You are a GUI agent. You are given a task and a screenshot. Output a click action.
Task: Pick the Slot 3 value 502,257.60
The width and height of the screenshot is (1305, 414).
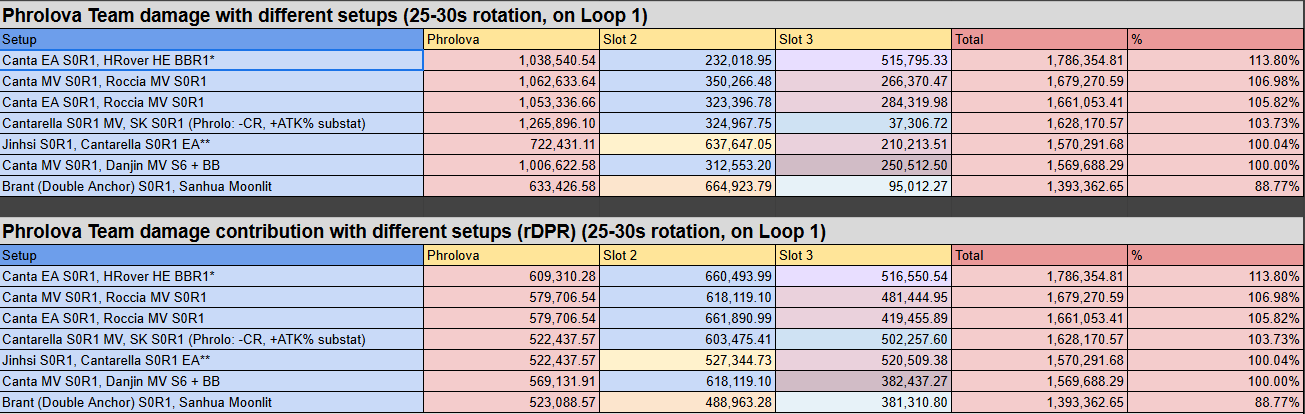point(864,340)
